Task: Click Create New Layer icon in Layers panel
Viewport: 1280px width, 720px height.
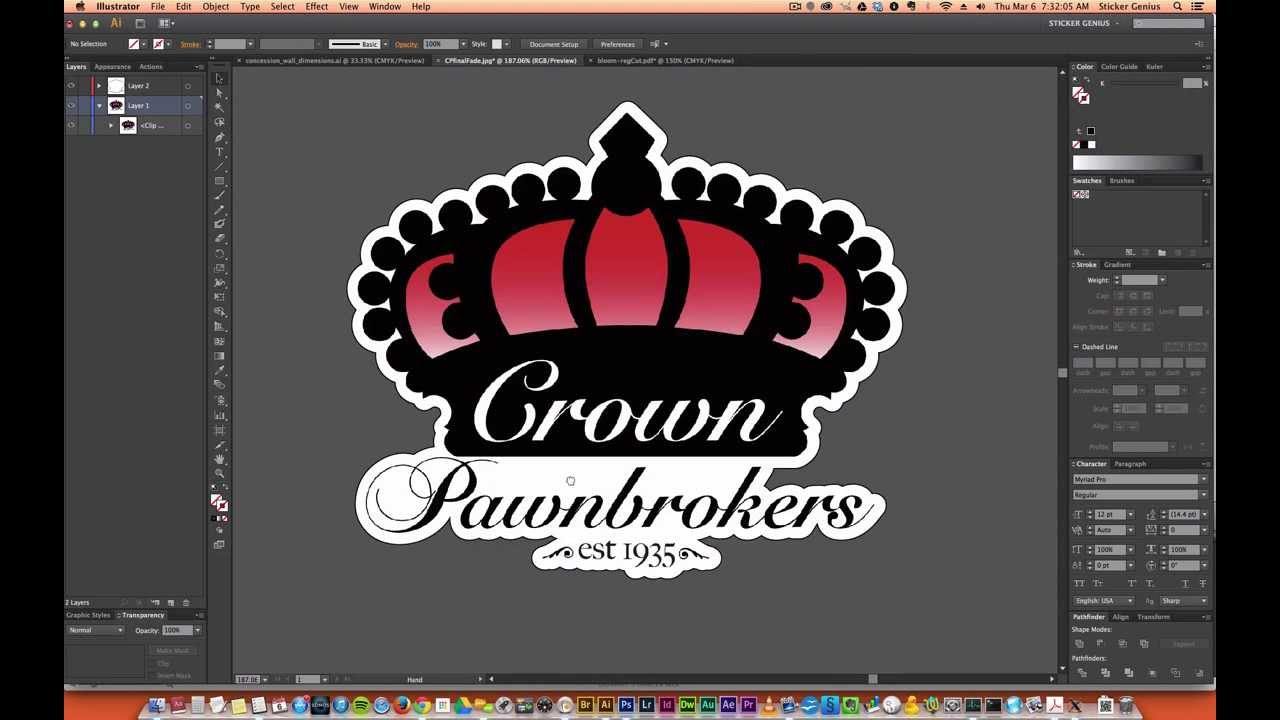Action: pos(171,603)
